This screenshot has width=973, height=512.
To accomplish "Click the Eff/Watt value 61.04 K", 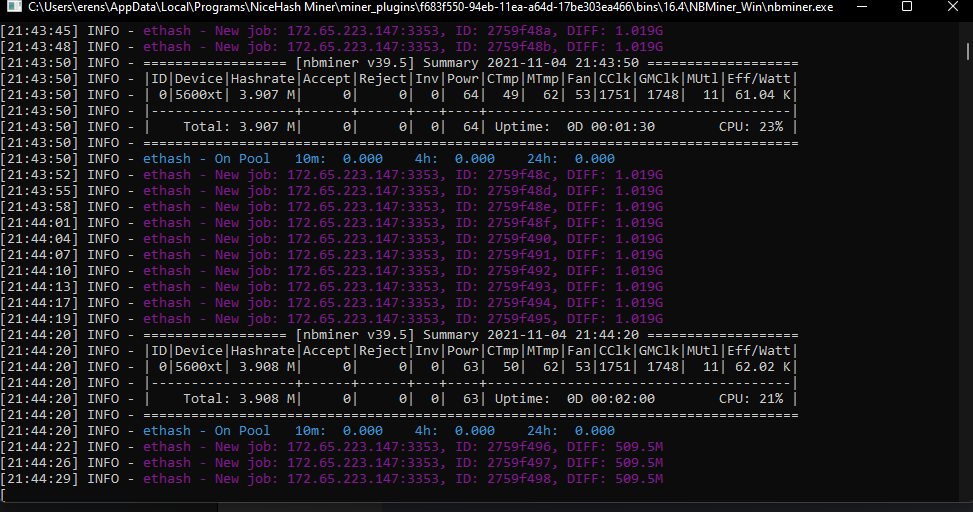I will (x=763, y=95).
